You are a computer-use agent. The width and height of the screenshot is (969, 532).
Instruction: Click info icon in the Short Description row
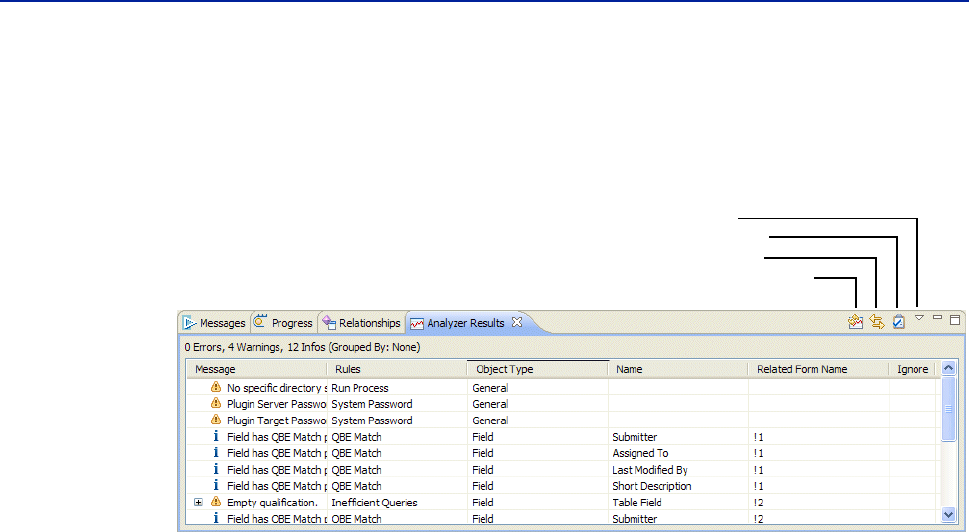[216, 485]
